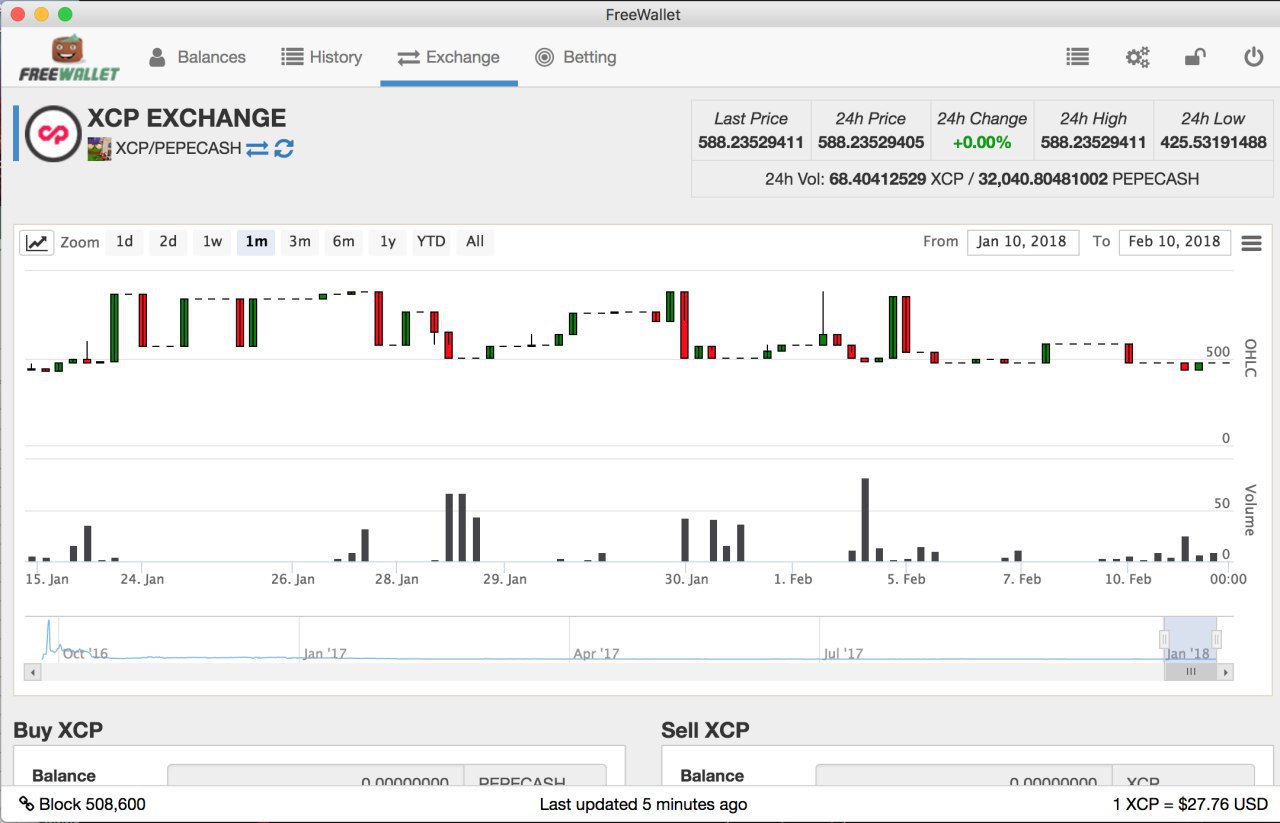Click the XCP Counterparty logo
This screenshot has width=1280, height=823.
pos(52,134)
